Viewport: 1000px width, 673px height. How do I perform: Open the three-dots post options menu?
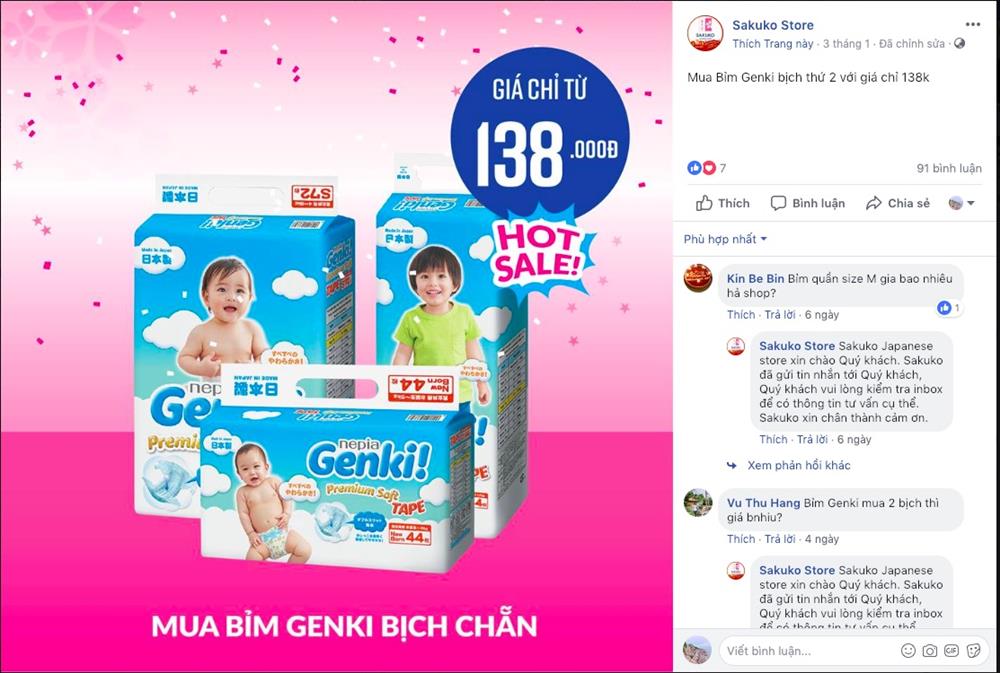click(972, 25)
